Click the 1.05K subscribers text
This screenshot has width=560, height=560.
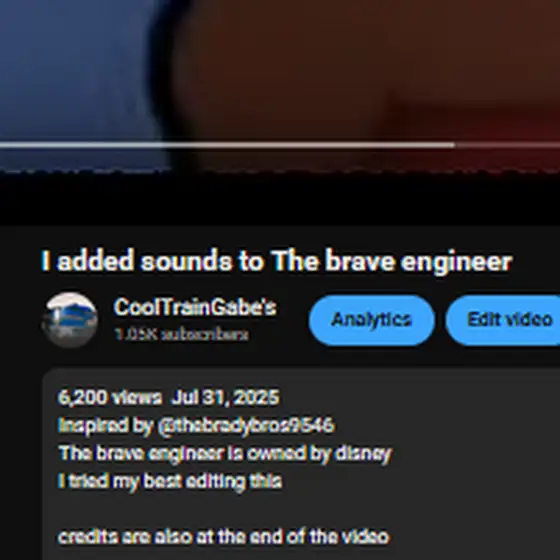(181, 335)
